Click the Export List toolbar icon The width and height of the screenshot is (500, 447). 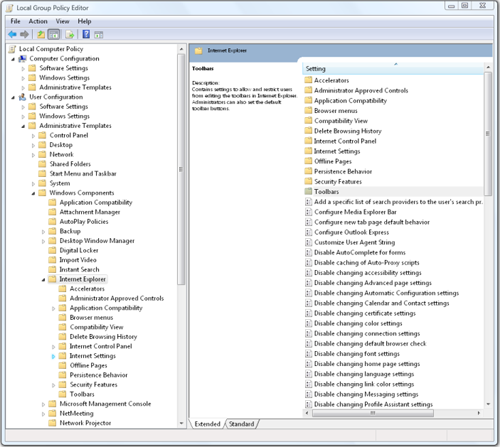click(70, 34)
